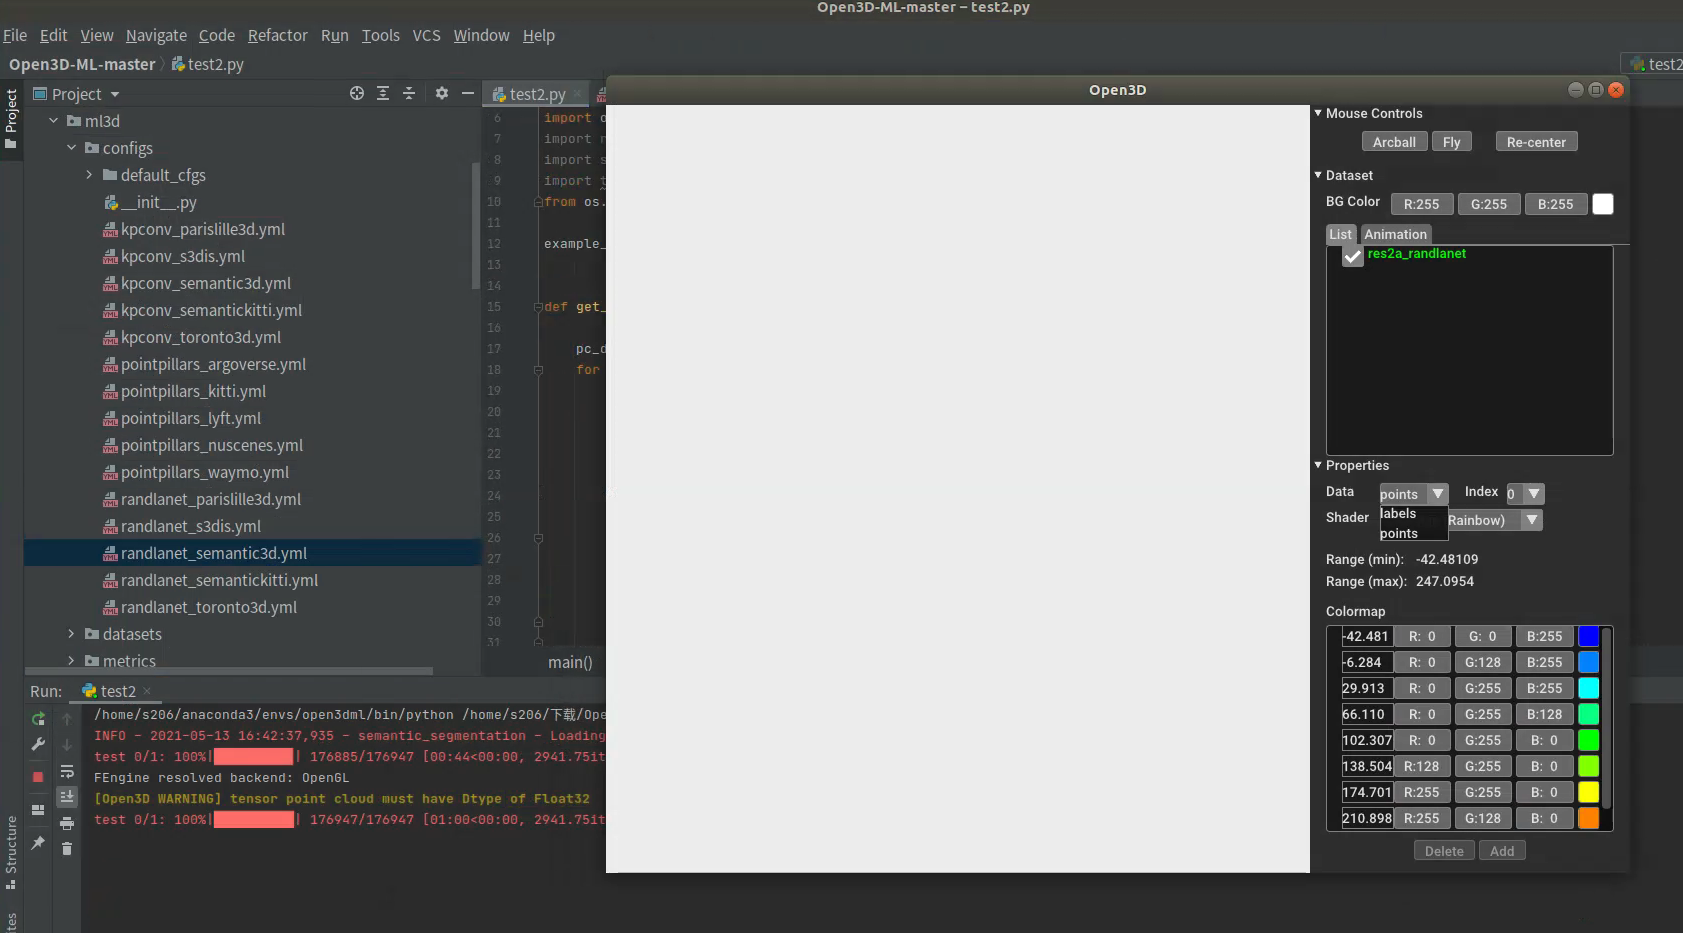Select test2.py editor tab
The image size is (1683, 933).
pyautogui.click(x=537, y=94)
